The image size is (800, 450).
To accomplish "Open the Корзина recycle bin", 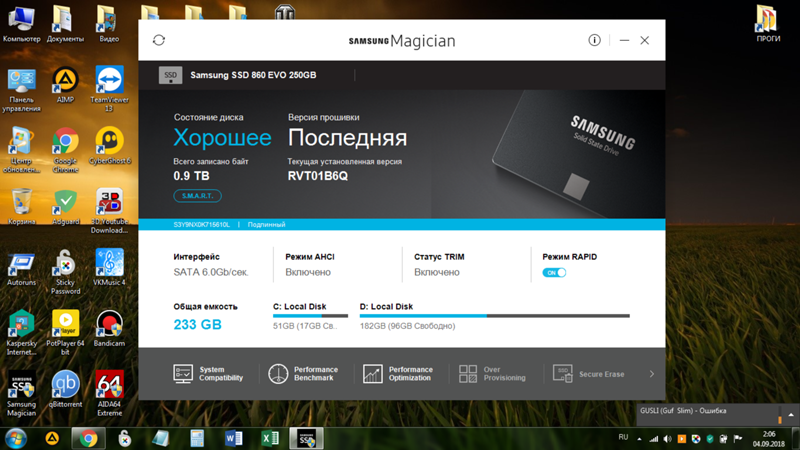I will coord(21,207).
